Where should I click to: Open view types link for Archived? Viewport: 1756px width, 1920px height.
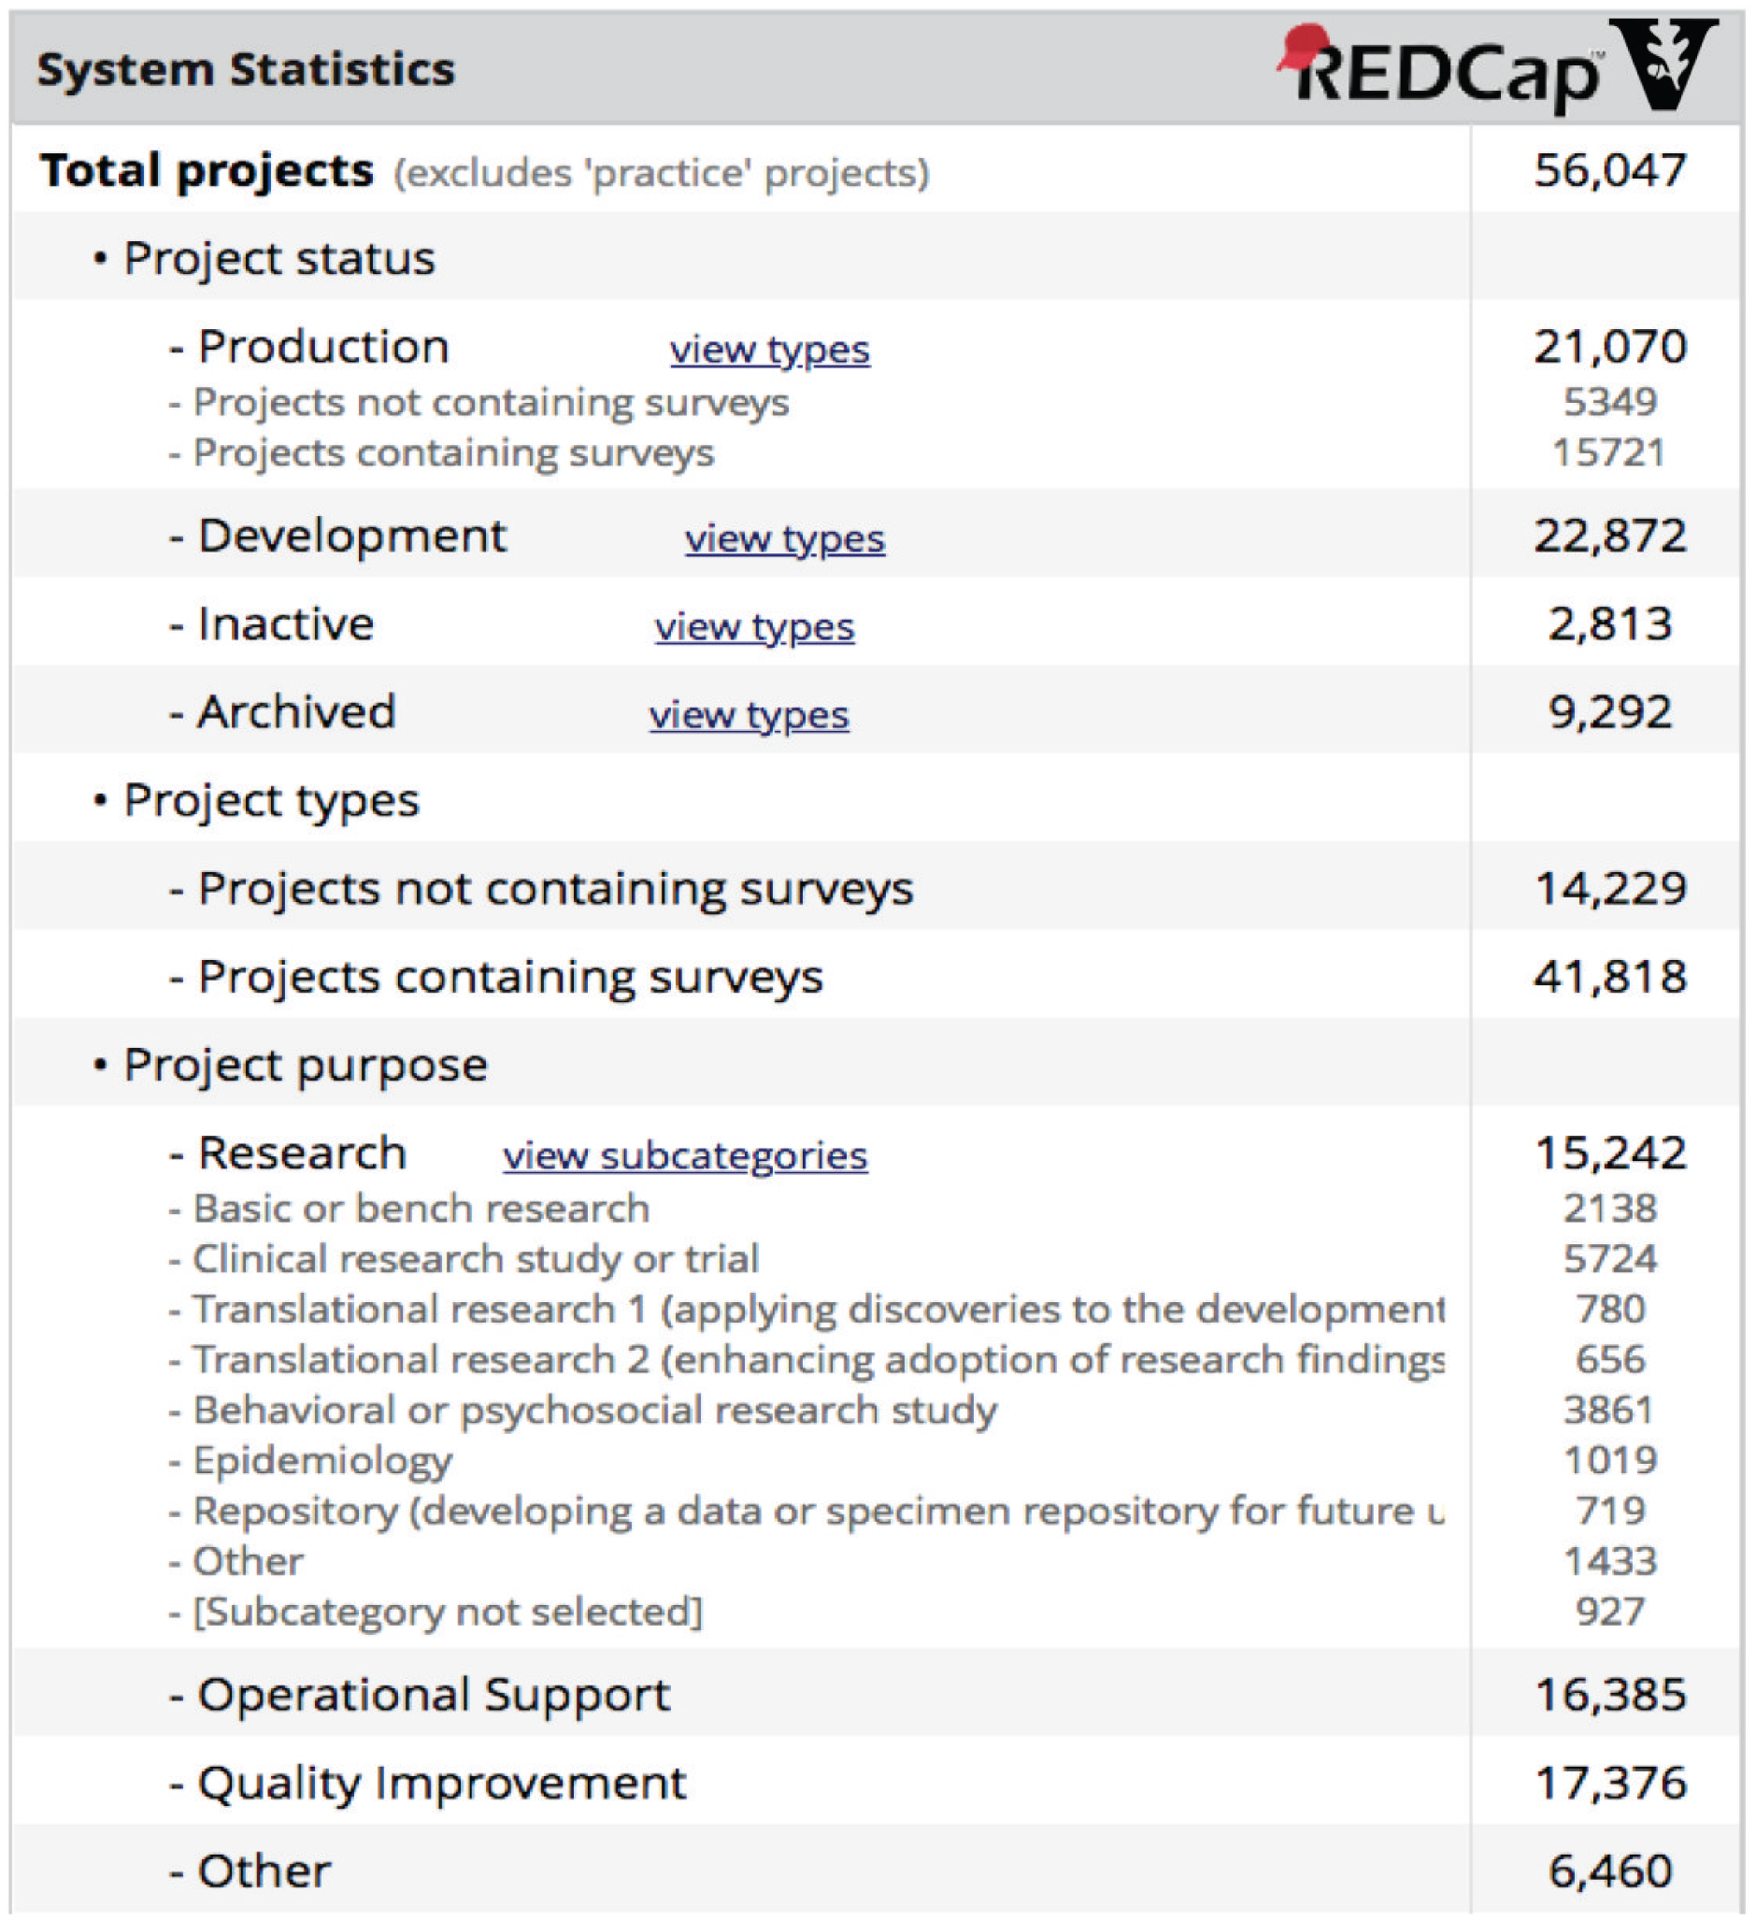pyautogui.click(x=748, y=714)
